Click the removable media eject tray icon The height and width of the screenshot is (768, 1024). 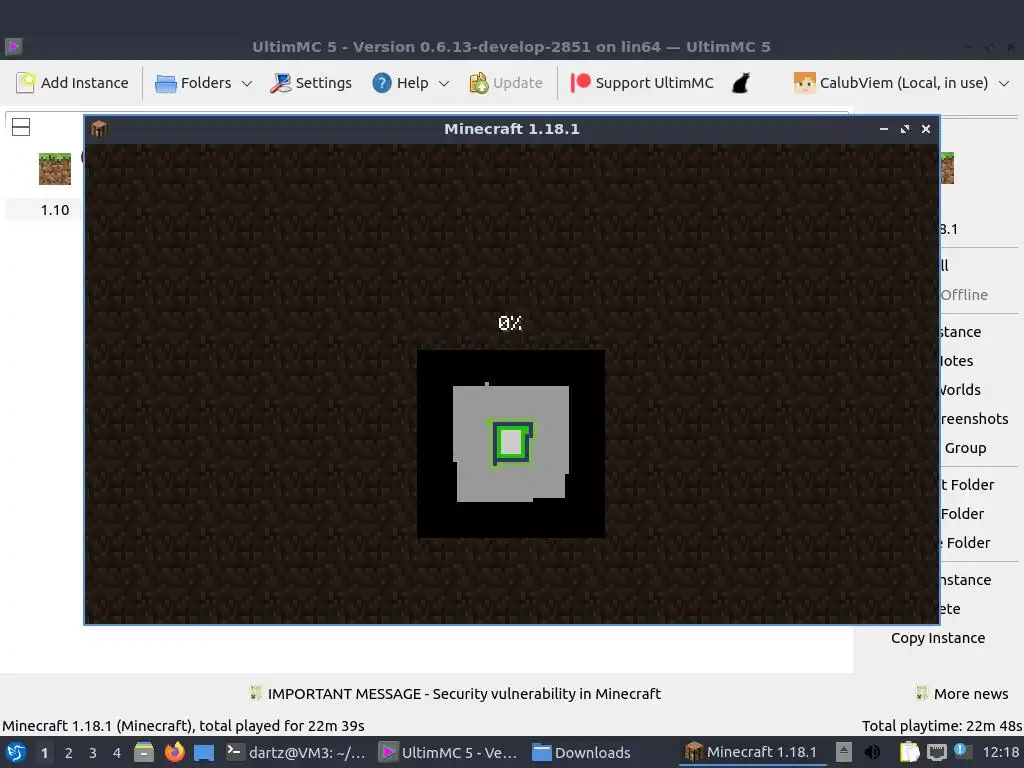click(x=844, y=752)
